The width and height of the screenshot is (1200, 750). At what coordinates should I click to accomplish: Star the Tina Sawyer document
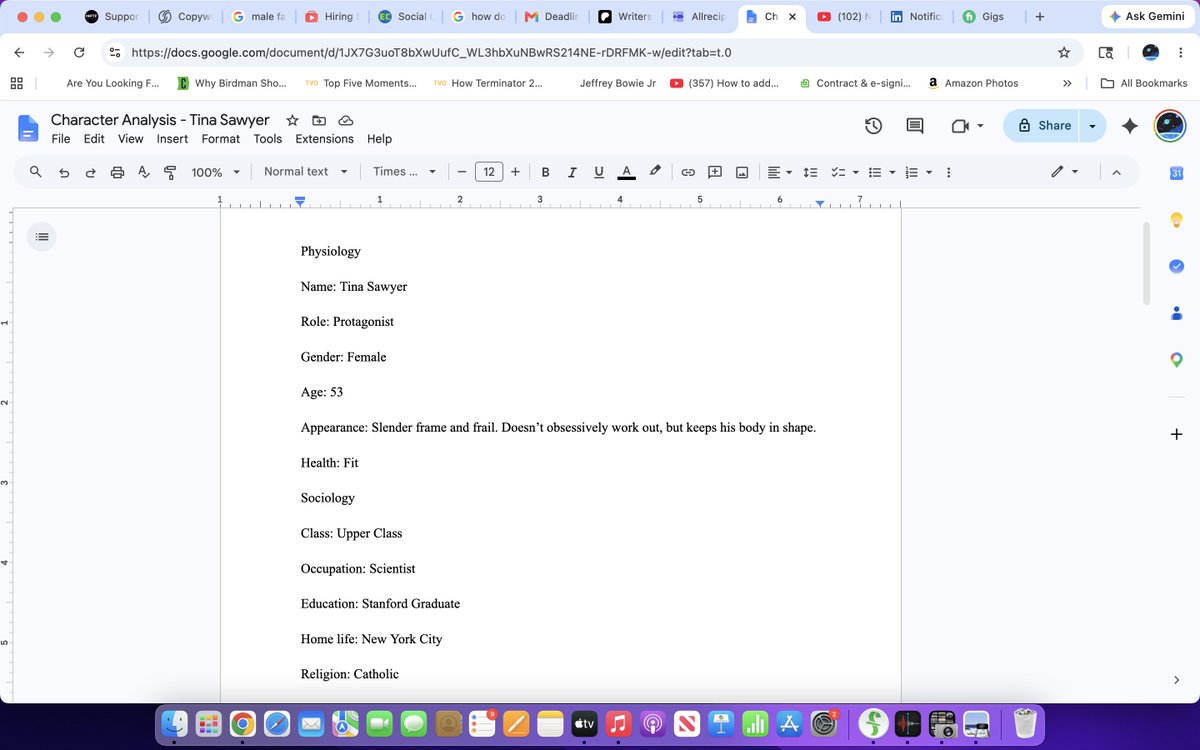(292, 120)
